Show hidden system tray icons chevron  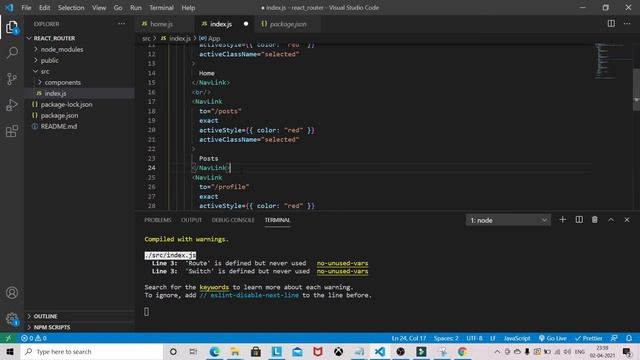pos(497,351)
